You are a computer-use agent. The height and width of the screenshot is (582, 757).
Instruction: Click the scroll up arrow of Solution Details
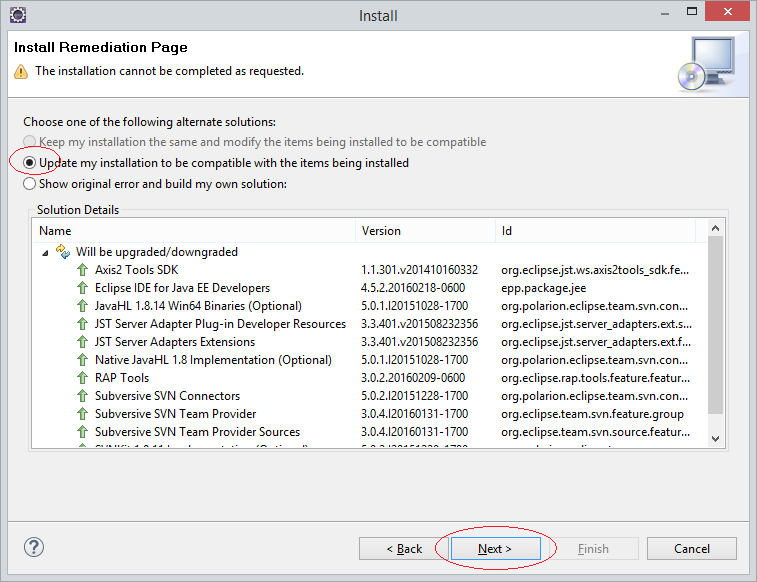point(715,228)
